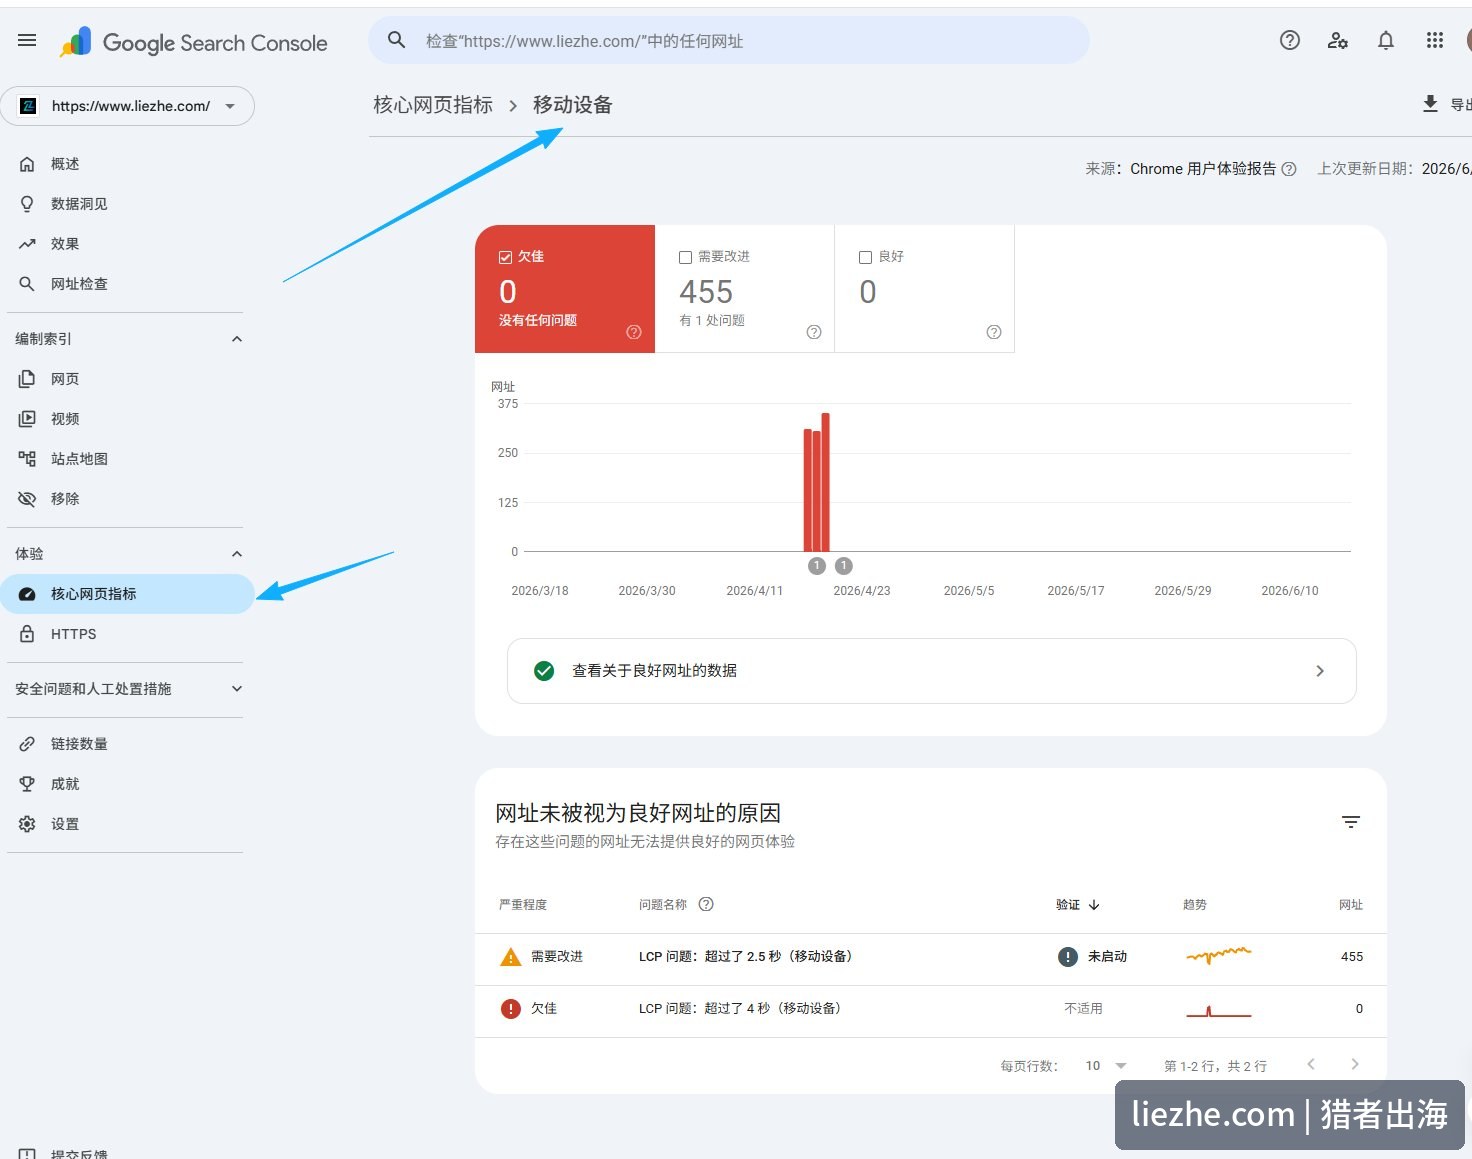
Task: Click the 网址 column header in table
Action: point(1351,905)
